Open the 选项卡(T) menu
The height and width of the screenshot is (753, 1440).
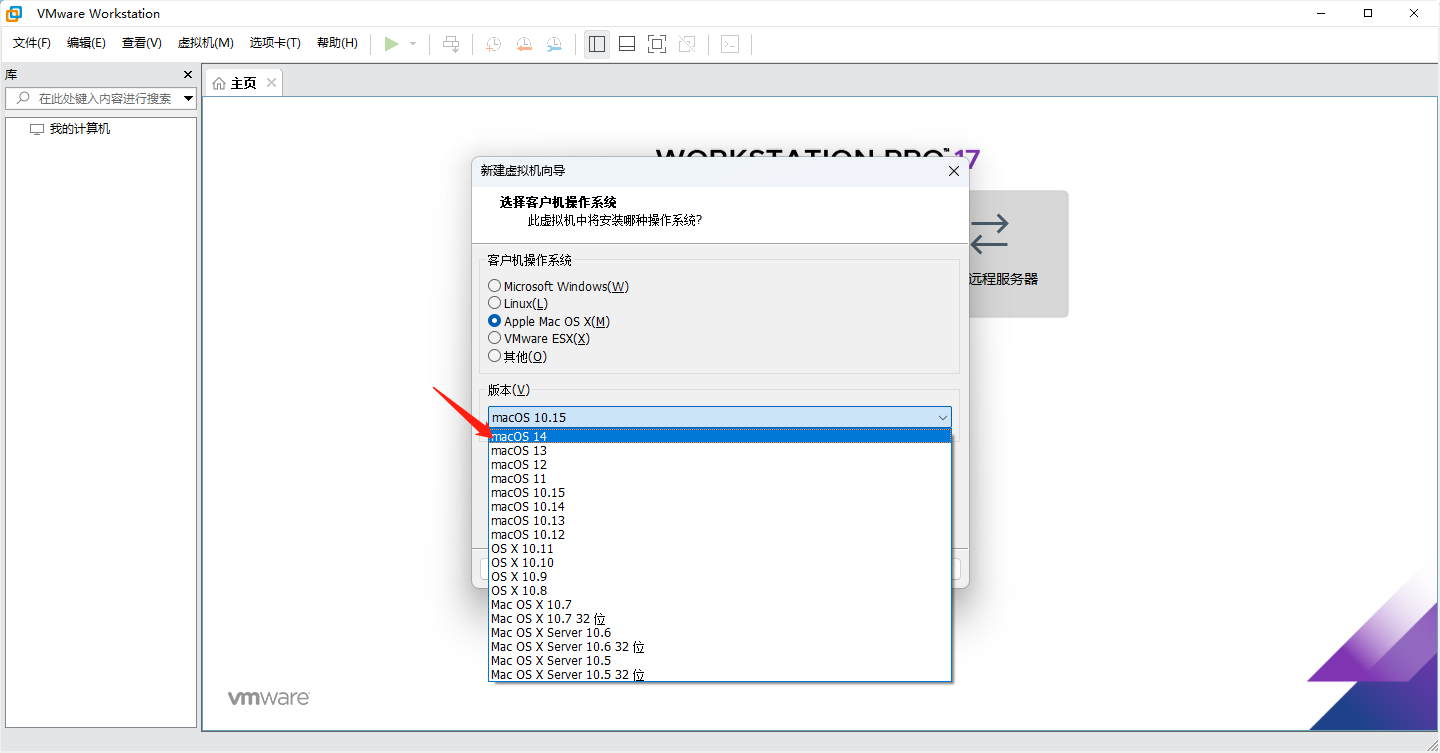[275, 43]
